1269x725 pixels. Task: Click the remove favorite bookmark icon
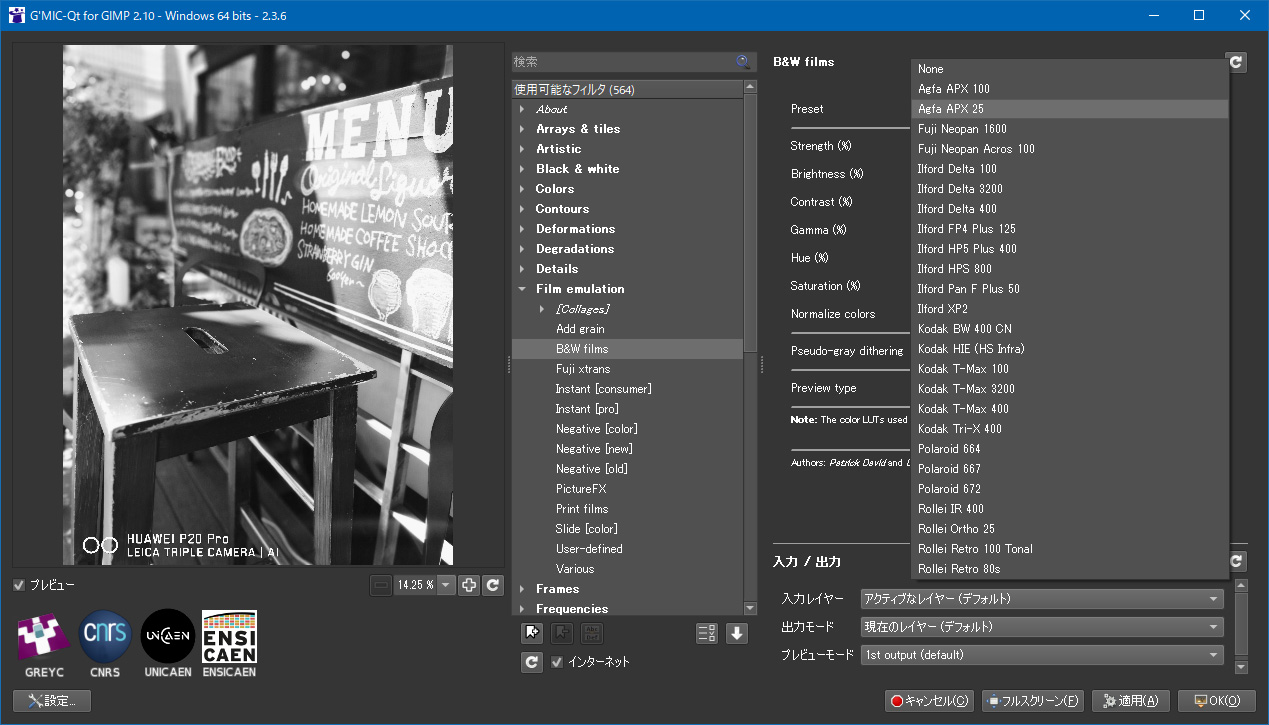pos(563,633)
